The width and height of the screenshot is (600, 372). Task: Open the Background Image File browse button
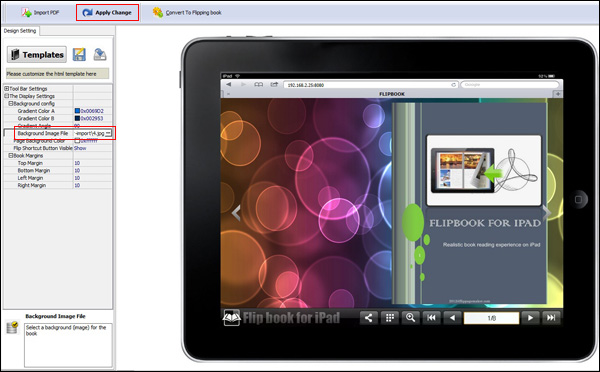[109, 133]
